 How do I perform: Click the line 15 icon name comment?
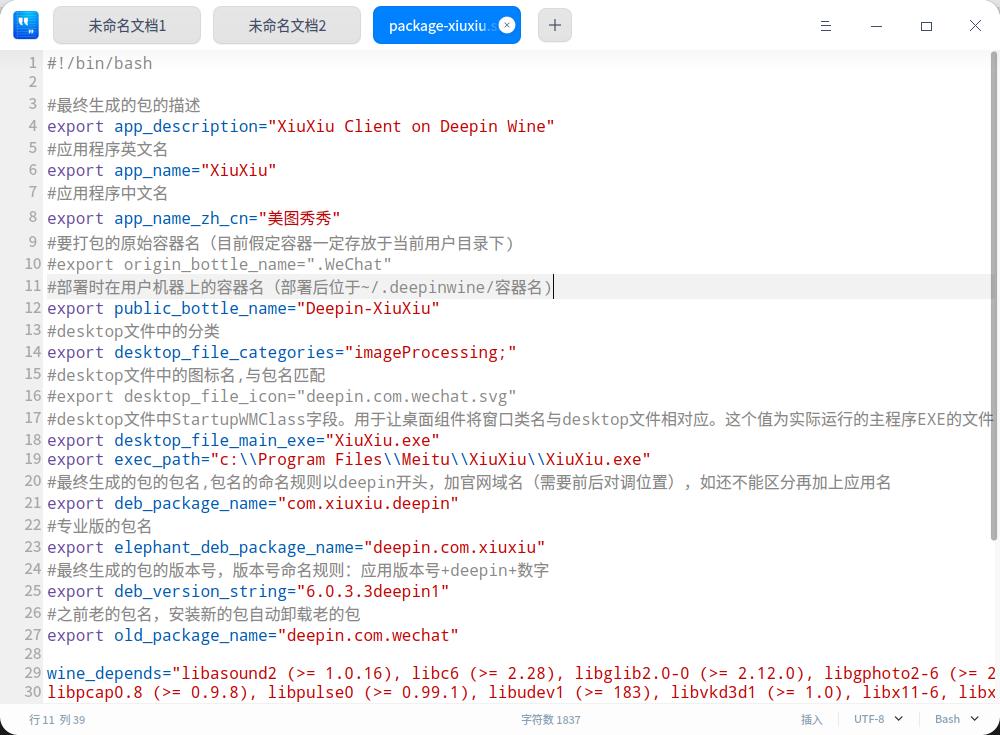click(x=186, y=375)
